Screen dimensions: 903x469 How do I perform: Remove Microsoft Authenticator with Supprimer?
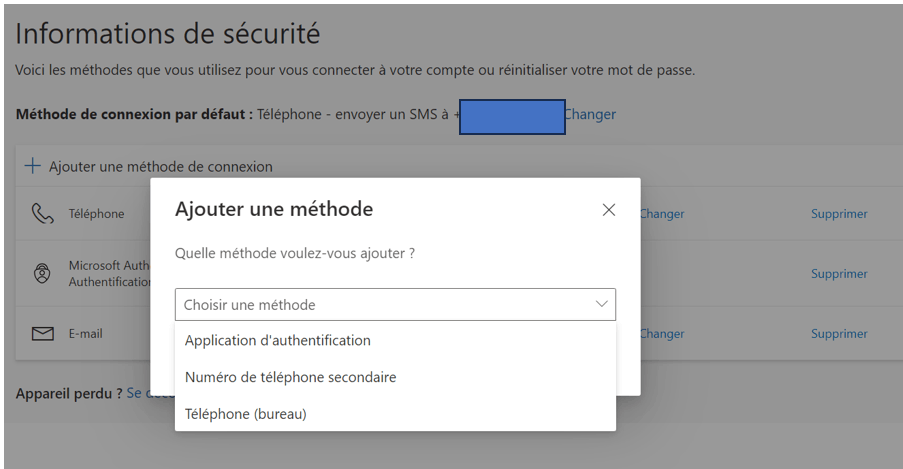839,274
